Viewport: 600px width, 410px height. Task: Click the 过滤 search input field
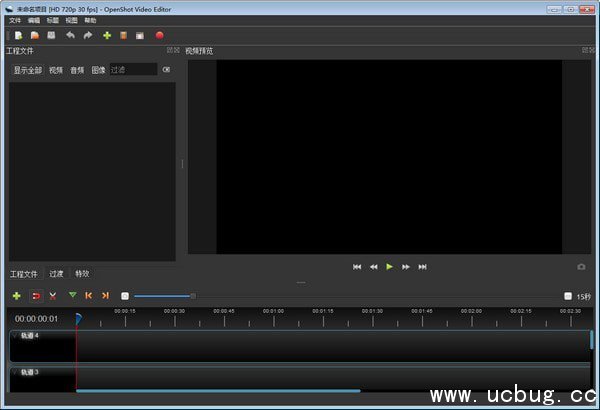[x=133, y=70]
